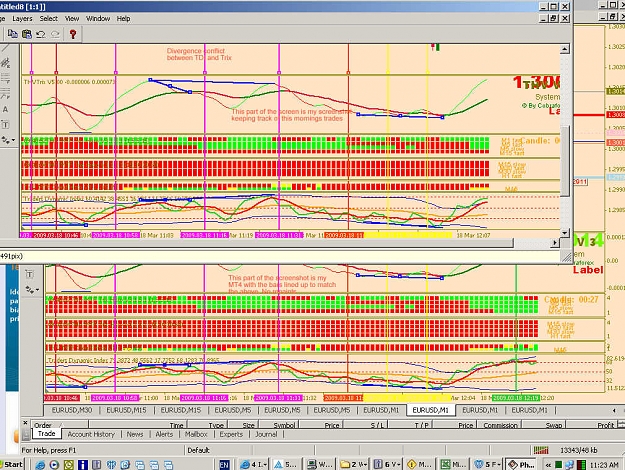Expand the '6 V' grouped taskbar button
Screen dimensions: 625x470
tap(387, 465)
